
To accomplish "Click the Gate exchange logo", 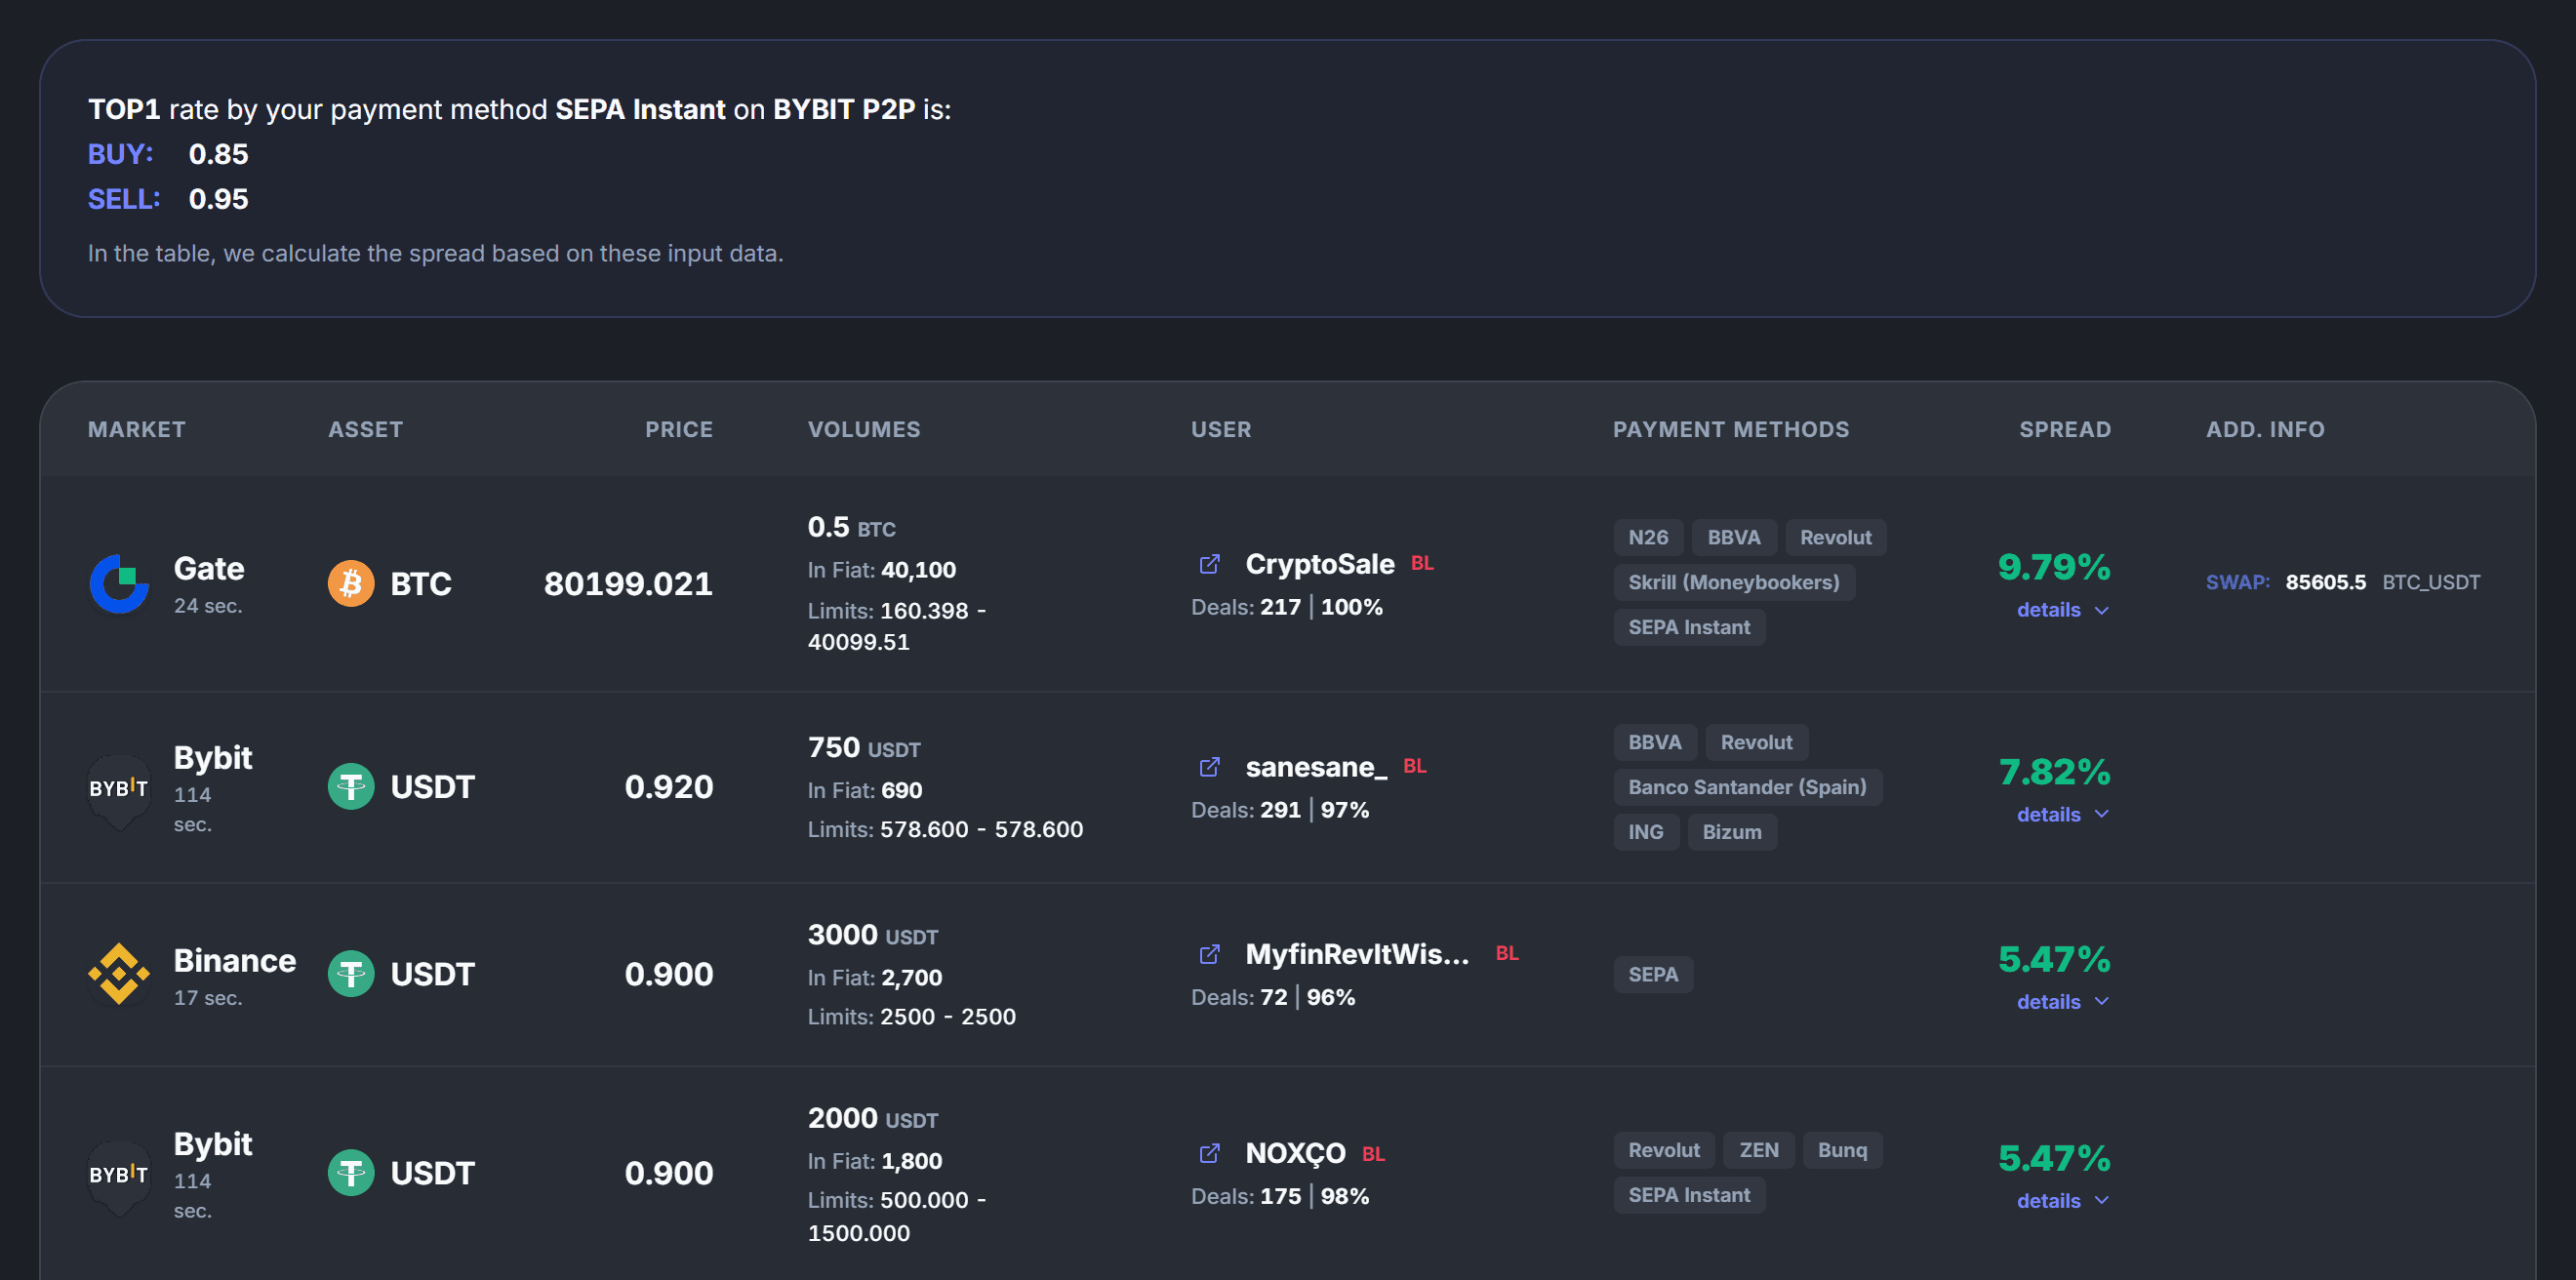I will pos(119,583).
